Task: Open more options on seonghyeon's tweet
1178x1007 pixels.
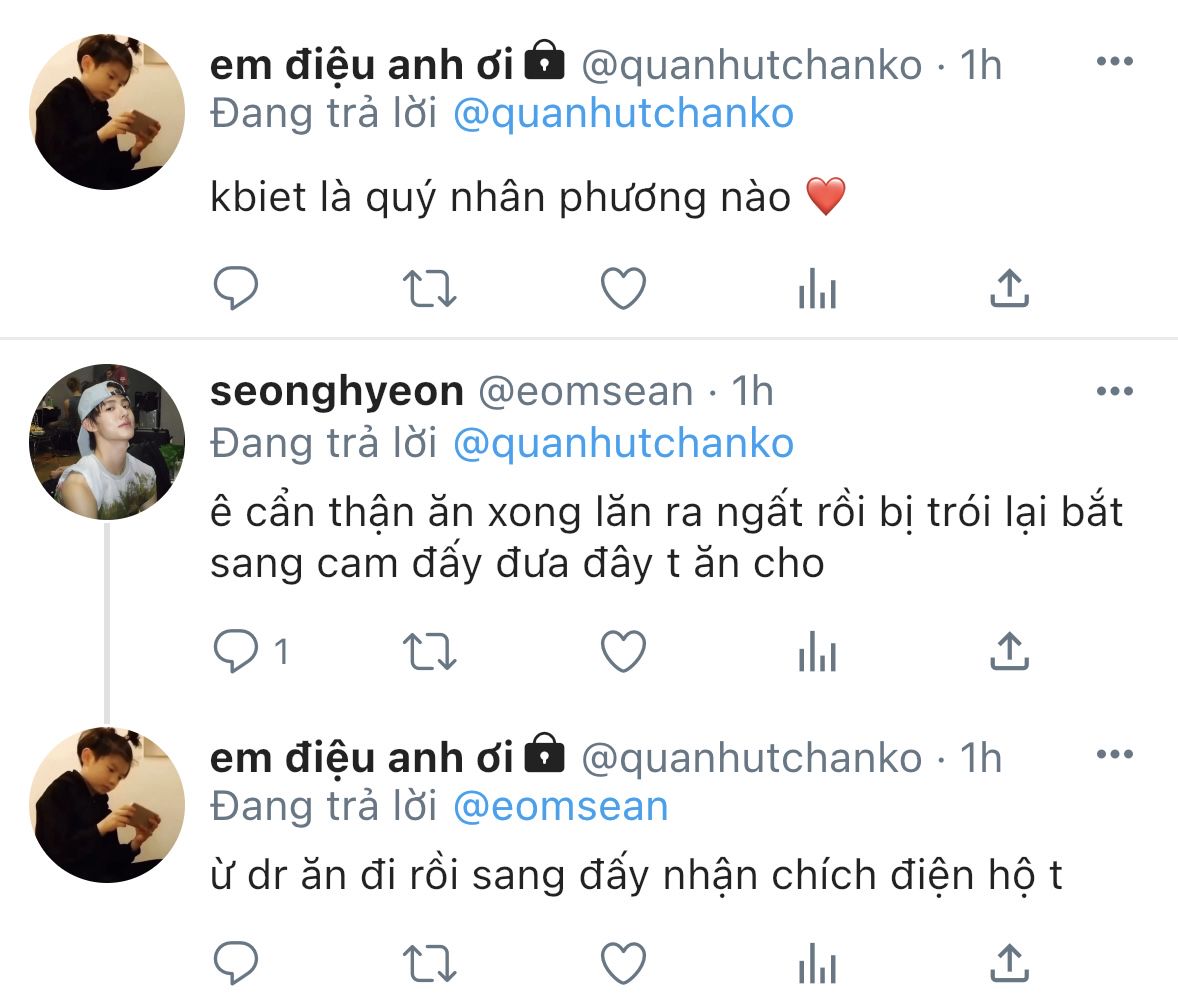Action: click(x=1114, y=390)
